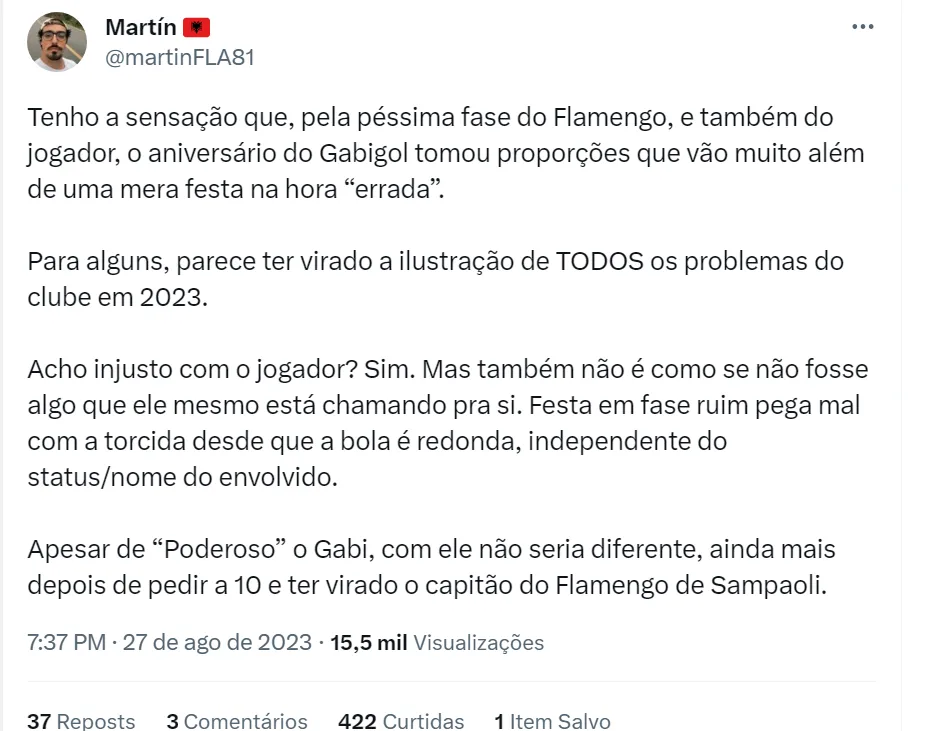Open the Martín display name link
The image size is (929, 731).
click(x=140, y=27)
